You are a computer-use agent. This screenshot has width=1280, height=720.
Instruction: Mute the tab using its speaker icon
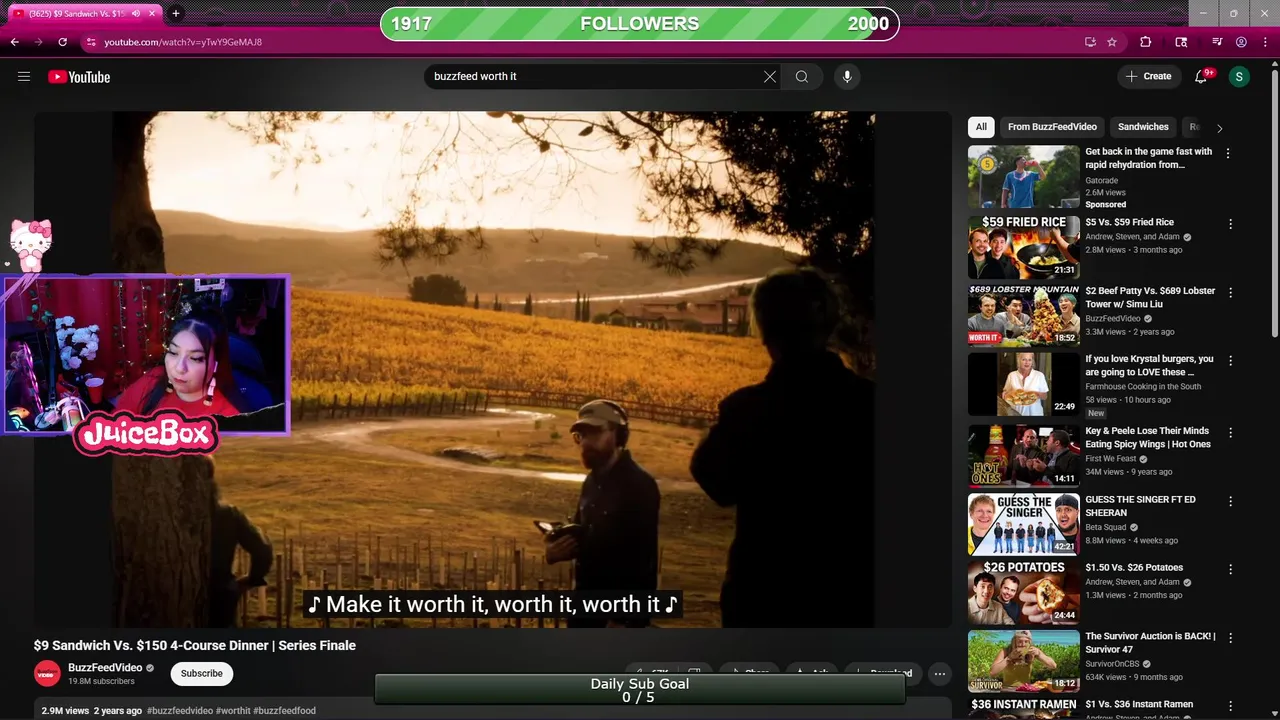[136, 14]
